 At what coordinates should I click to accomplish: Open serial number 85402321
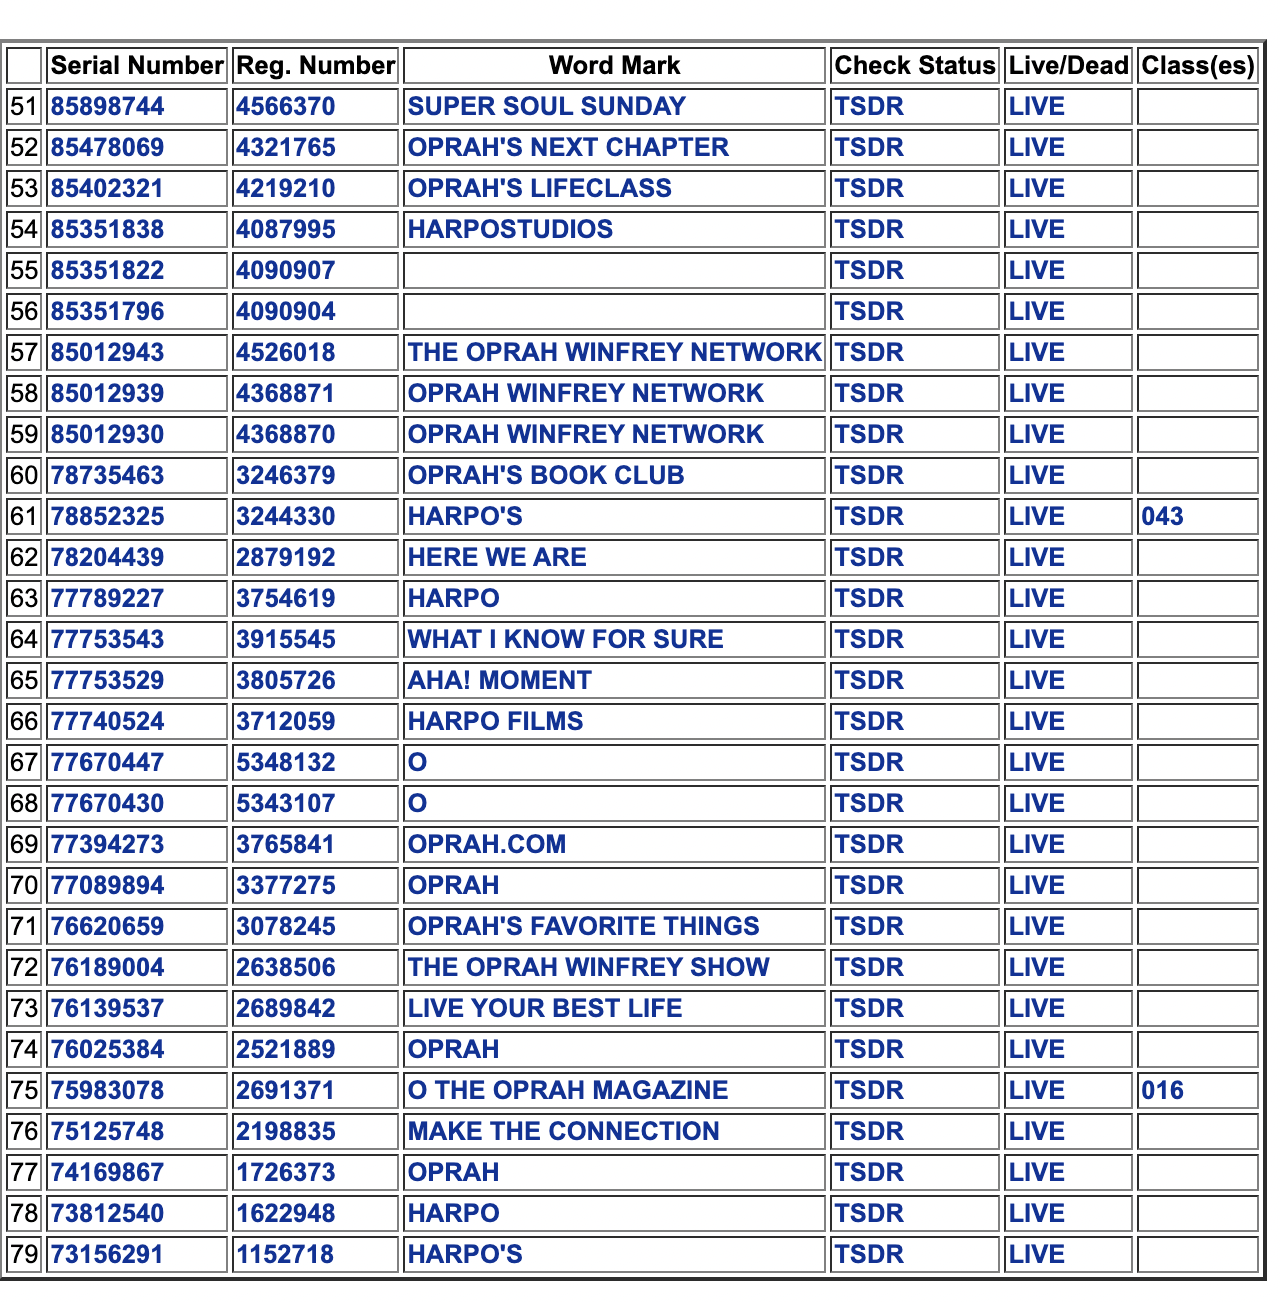coord(107,189)
